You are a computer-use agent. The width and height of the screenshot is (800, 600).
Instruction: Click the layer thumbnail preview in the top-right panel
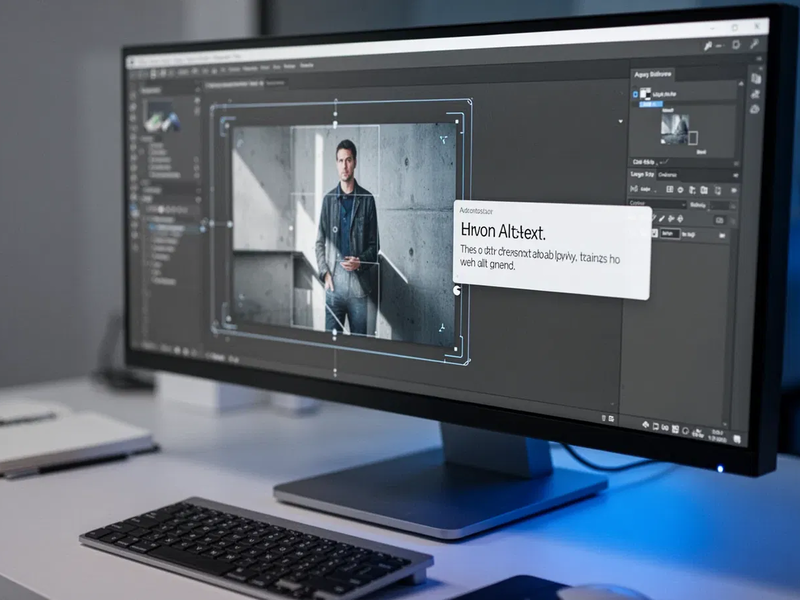(x=675, y=127)
